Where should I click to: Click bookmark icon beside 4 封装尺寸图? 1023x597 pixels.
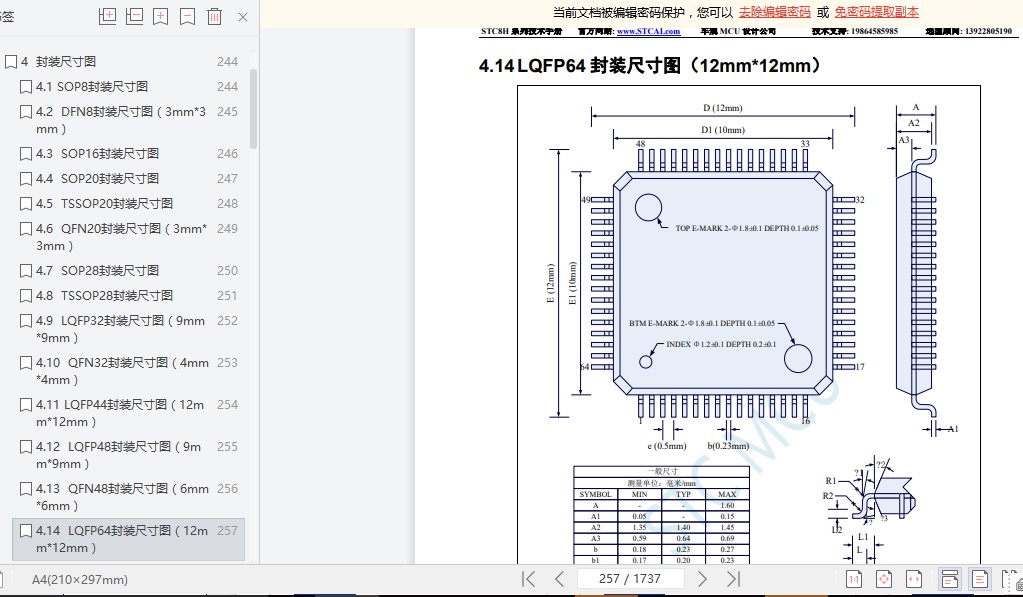coord(10,62)
